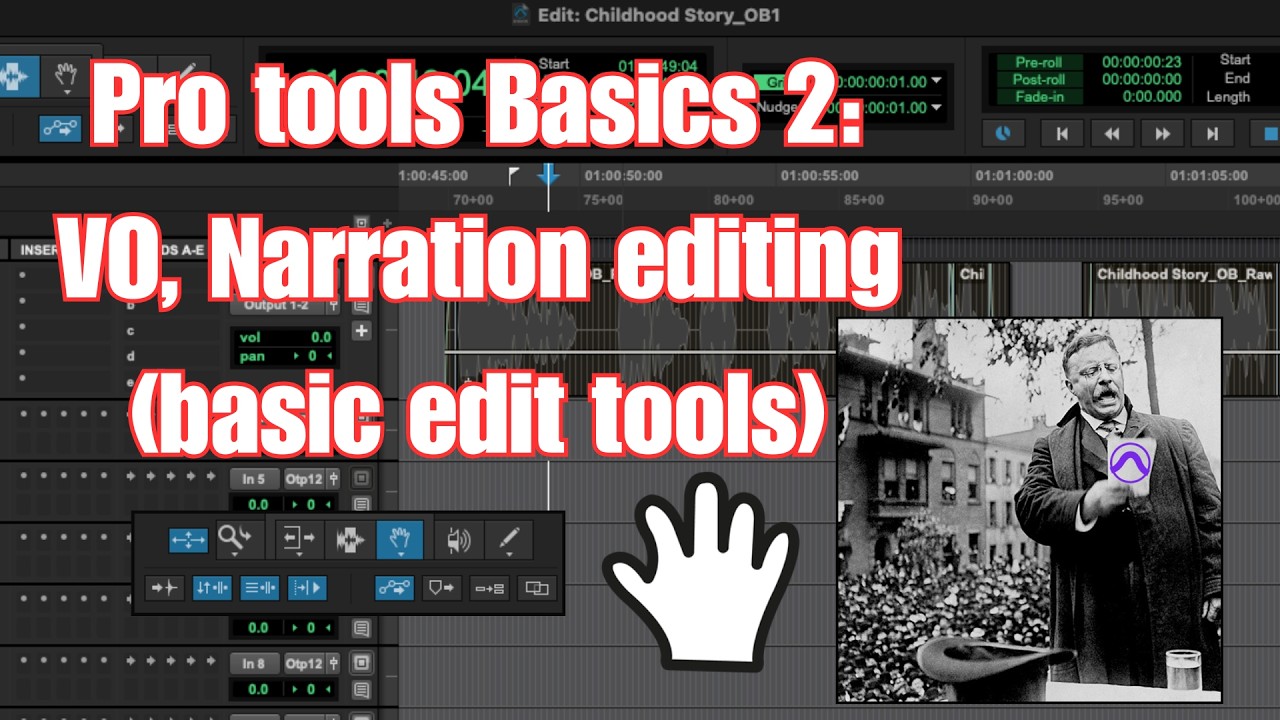Click the clip-to-list arrow icon
Screen dimensions: 1280x720
point(489,589)
